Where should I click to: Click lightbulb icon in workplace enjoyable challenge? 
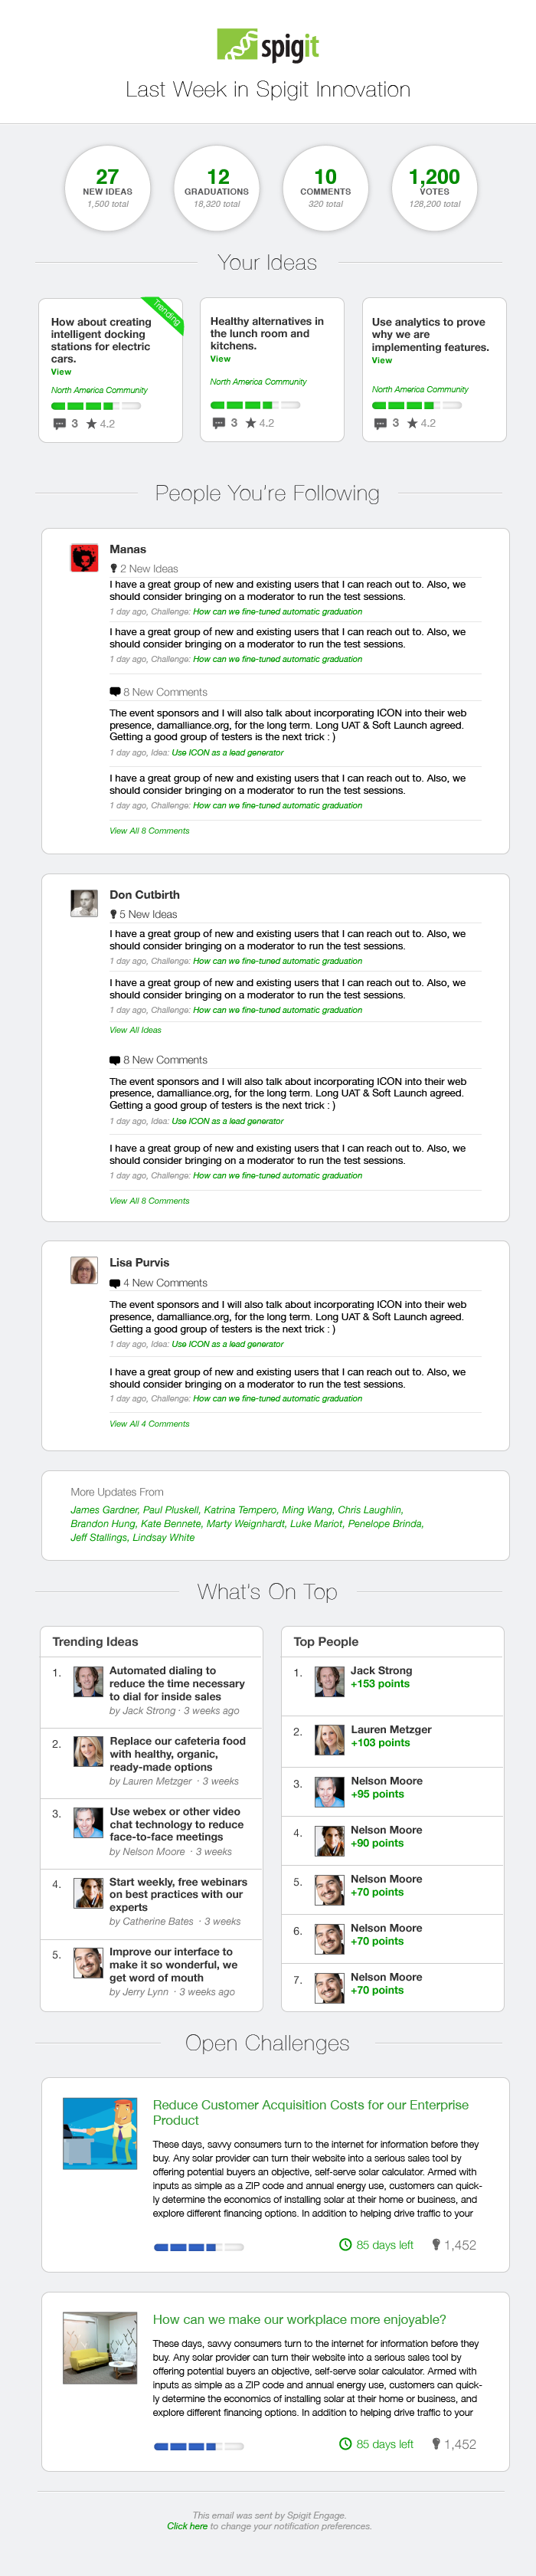pos(436,2444)
